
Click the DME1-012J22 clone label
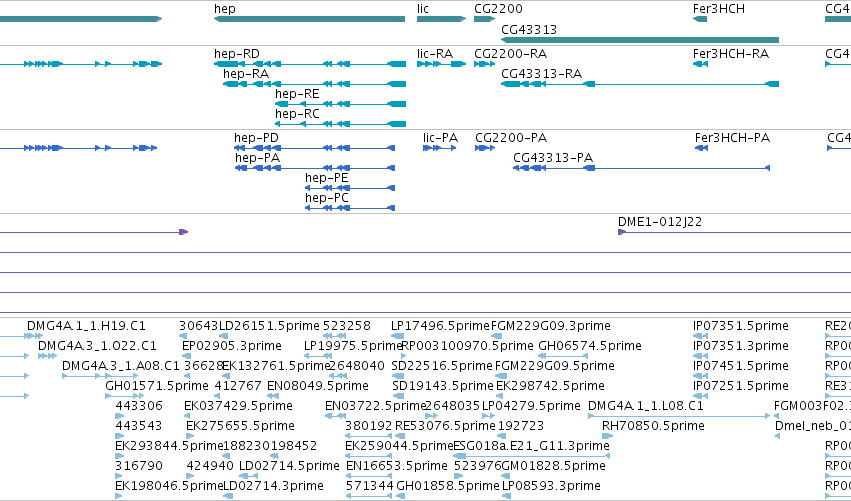click(x=659, y=222)
